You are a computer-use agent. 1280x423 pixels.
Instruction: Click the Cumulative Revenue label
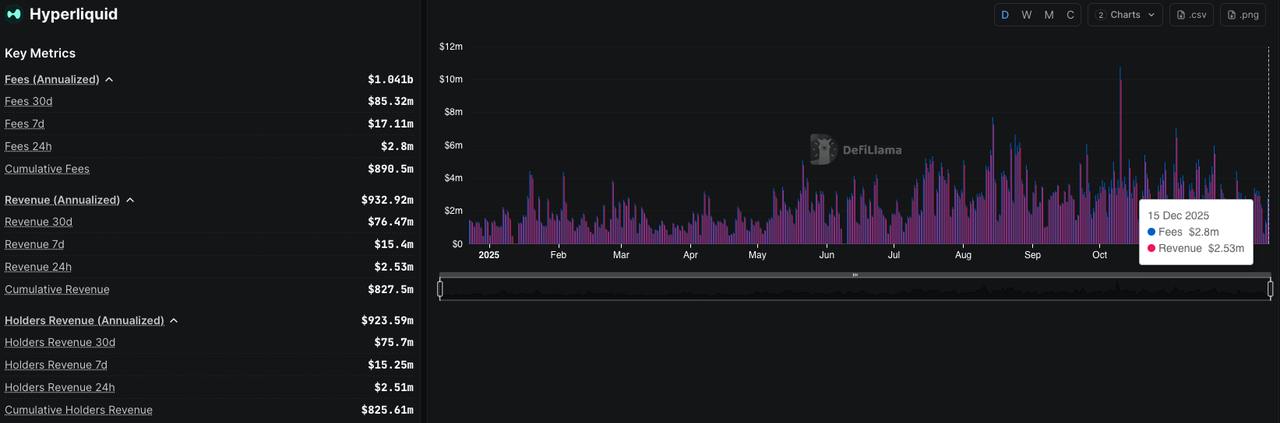click(57, 290)
